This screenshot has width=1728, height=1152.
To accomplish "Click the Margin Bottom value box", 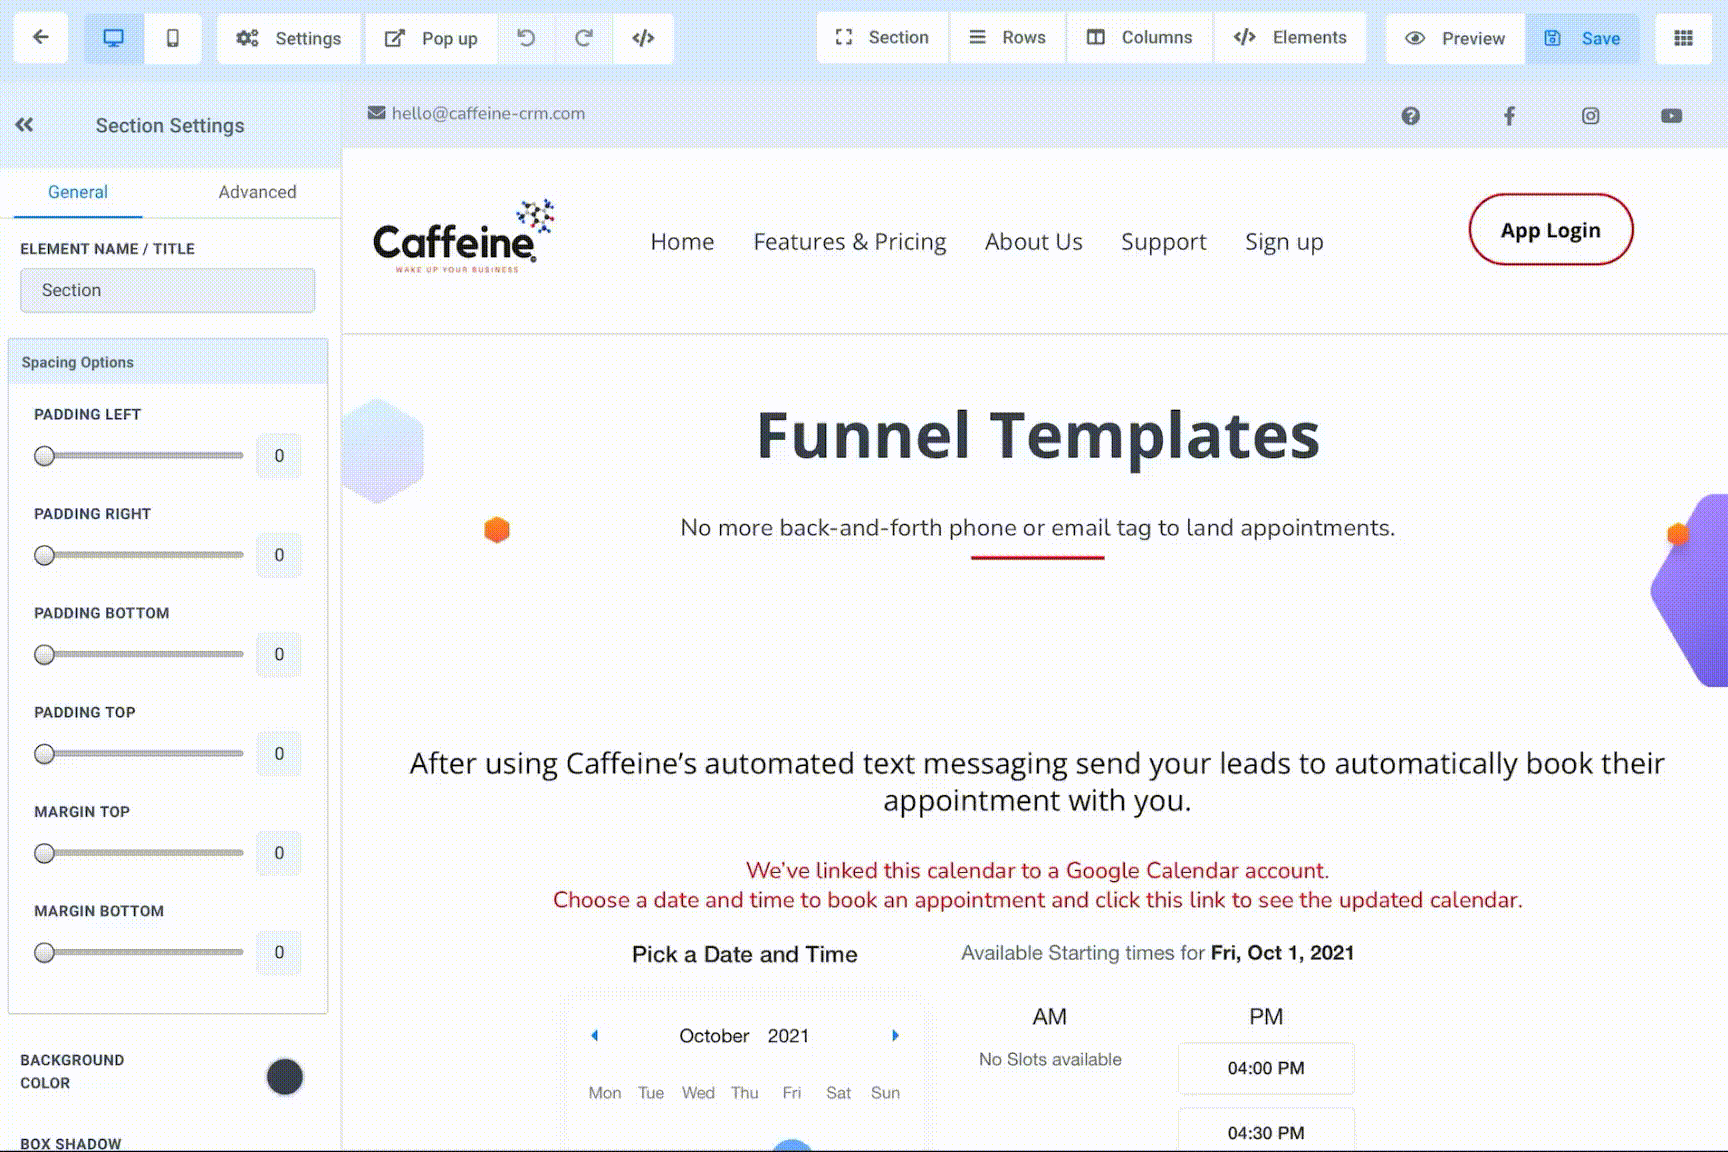I will tap(279, 952).
